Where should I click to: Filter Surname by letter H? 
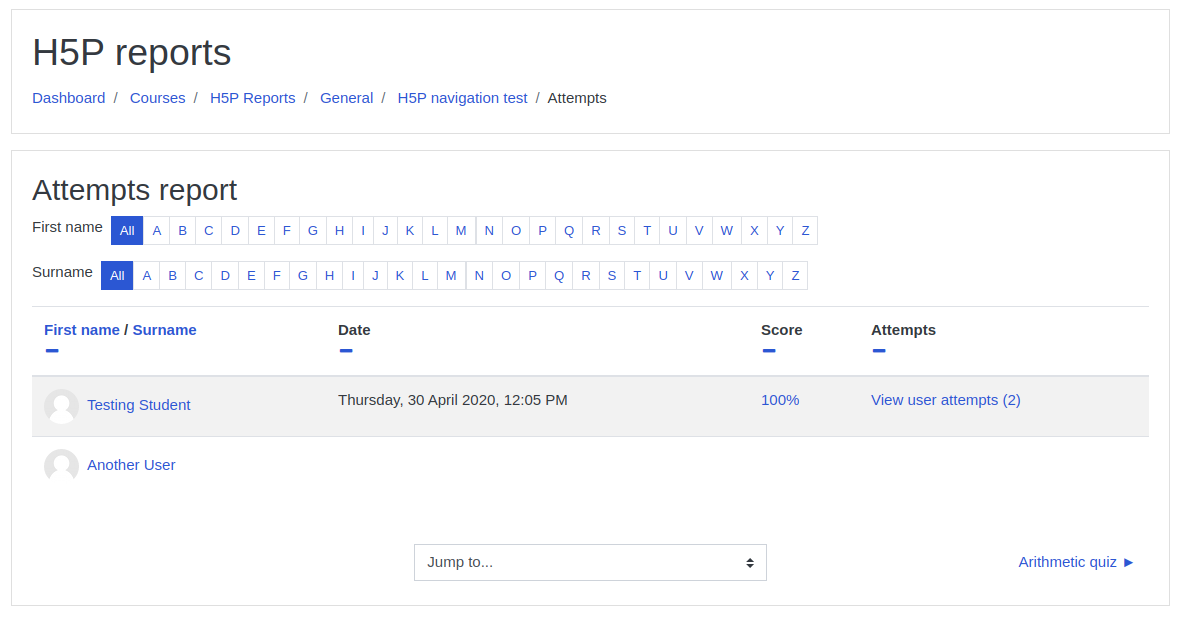pyautogui.click(x=329, y=276)
